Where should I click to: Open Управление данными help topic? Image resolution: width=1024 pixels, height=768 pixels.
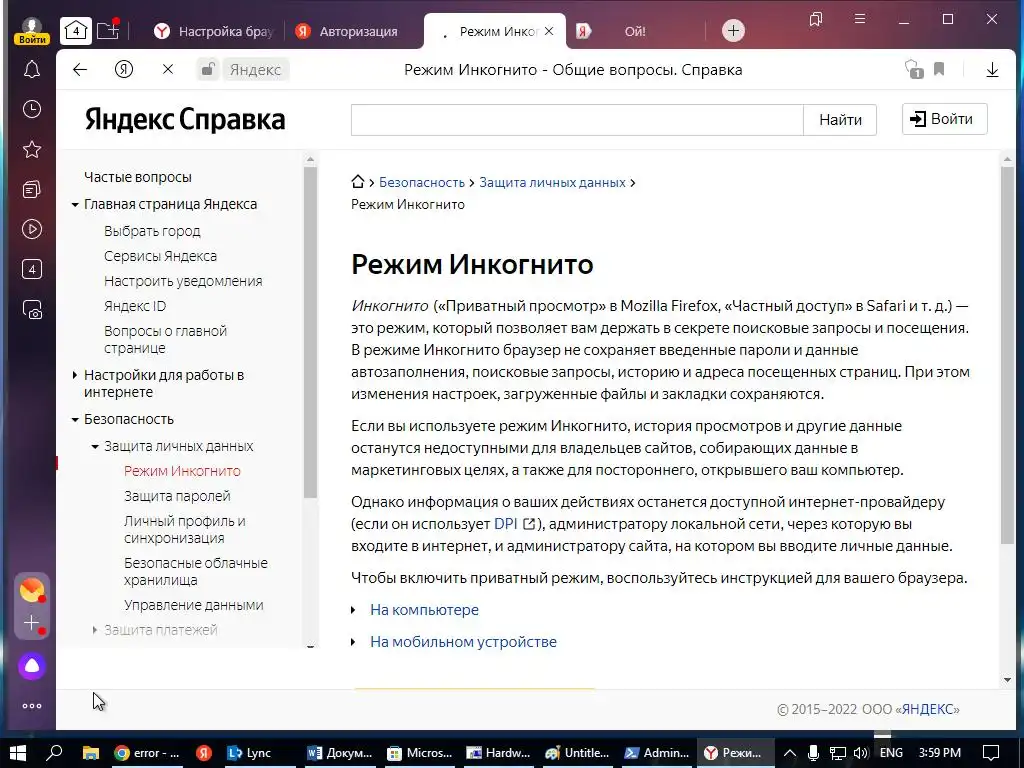[193, 605]
